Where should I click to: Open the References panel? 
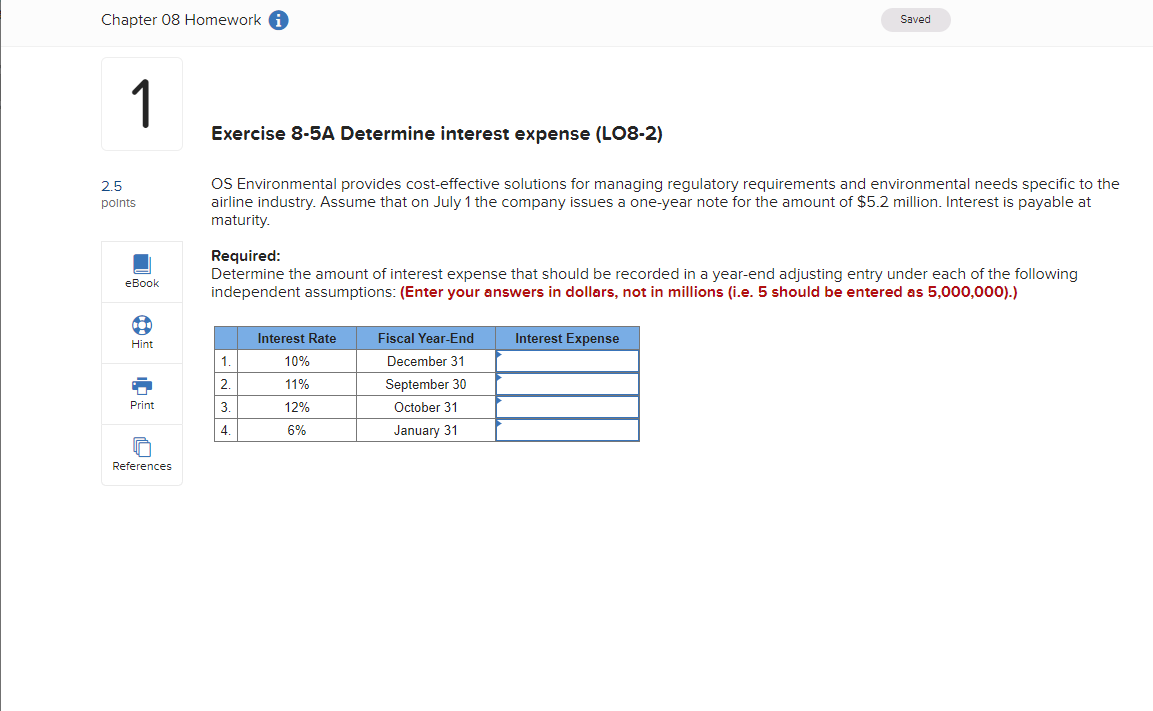click(x=141, y=455)
